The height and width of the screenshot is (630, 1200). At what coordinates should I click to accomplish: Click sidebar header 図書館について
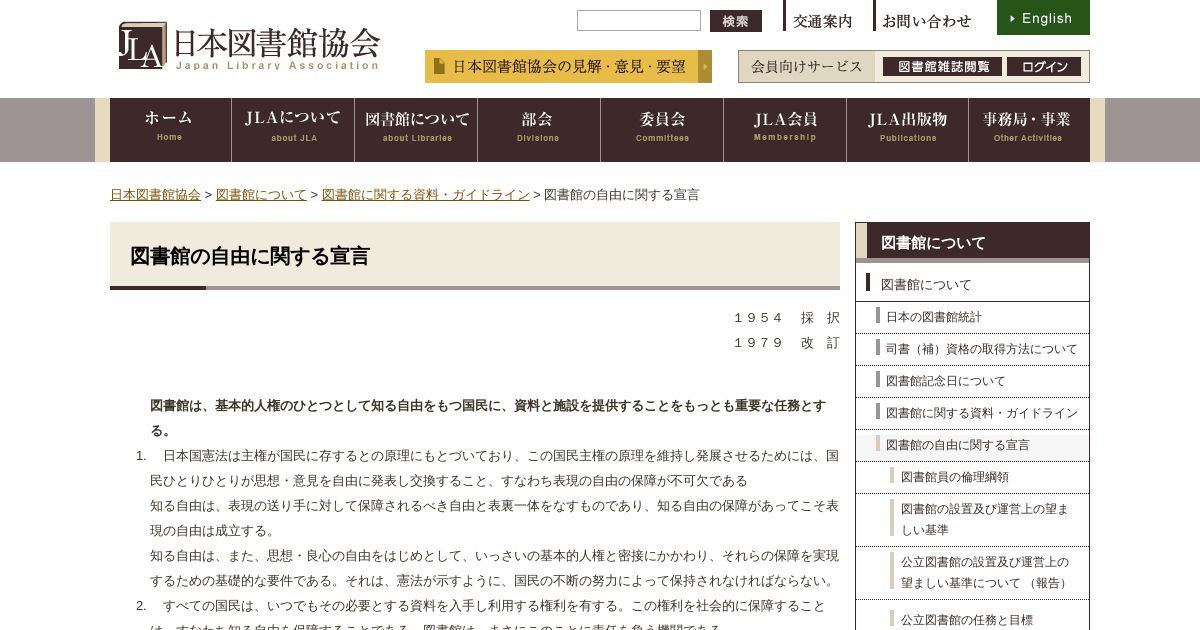[x=972, y=242]
